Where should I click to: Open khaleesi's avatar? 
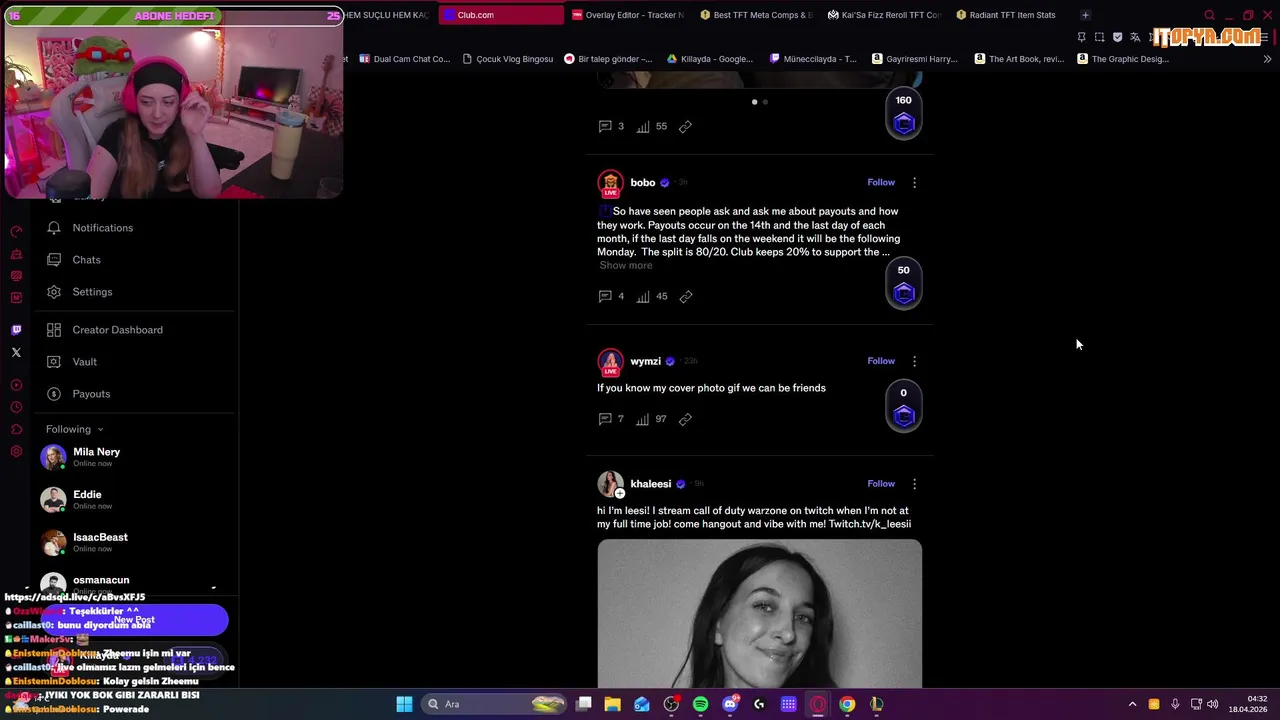[x=610, y=484]
